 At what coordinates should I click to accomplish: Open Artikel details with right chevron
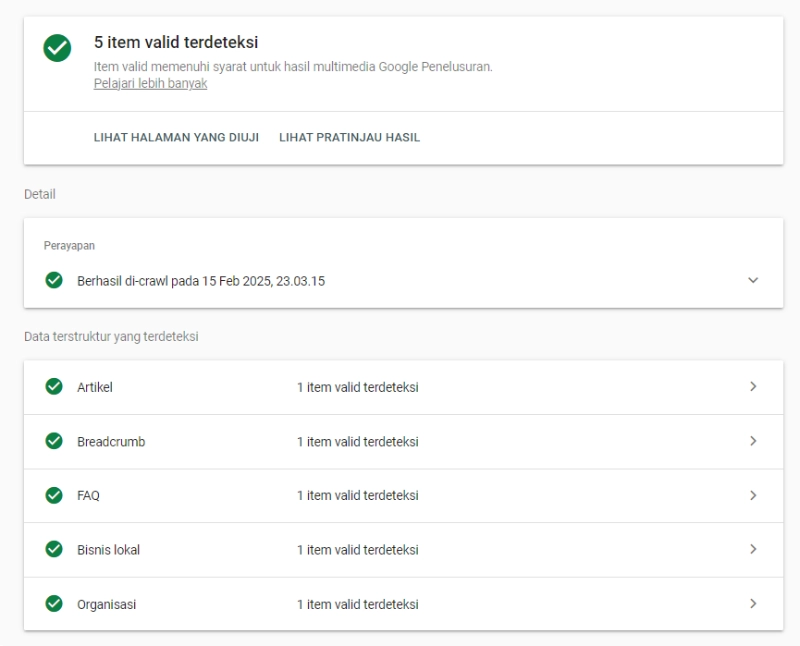pyautogui.click(x=753, y=387)
